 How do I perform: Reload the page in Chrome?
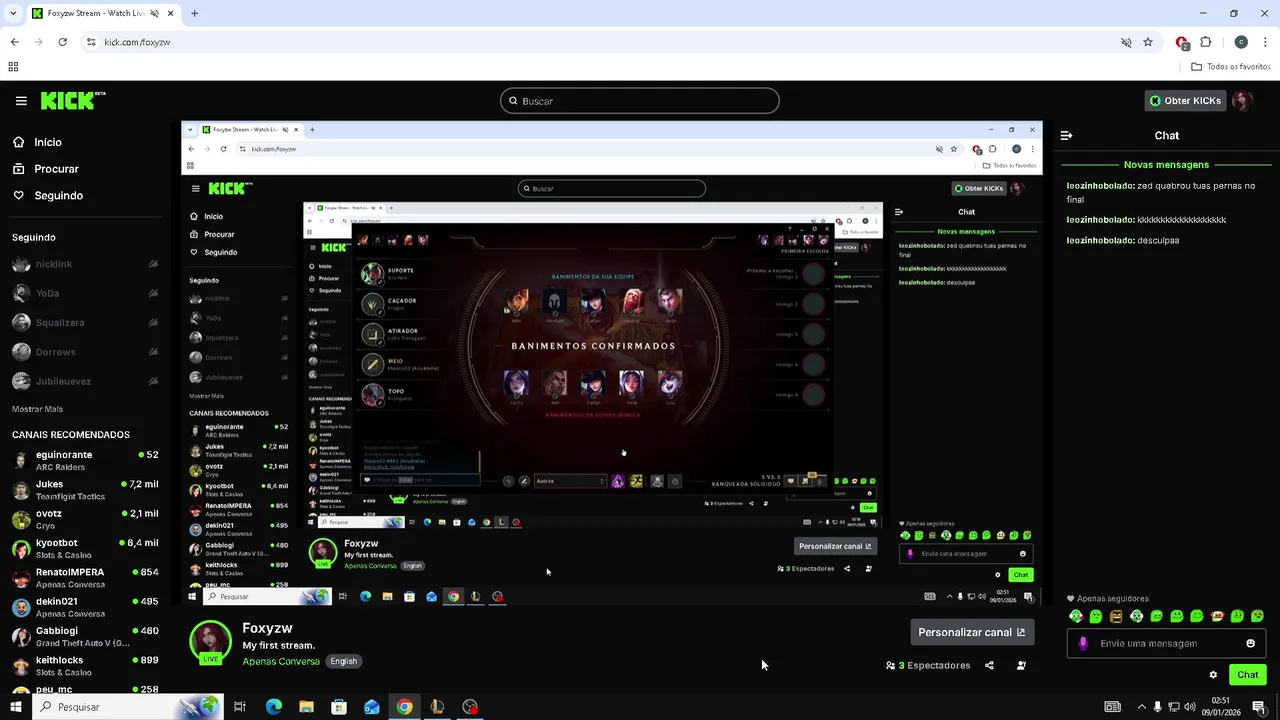click(62, 42)
